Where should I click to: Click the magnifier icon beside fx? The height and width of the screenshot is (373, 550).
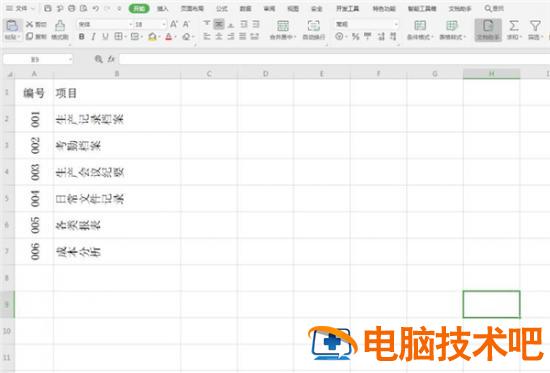[99, 59]
